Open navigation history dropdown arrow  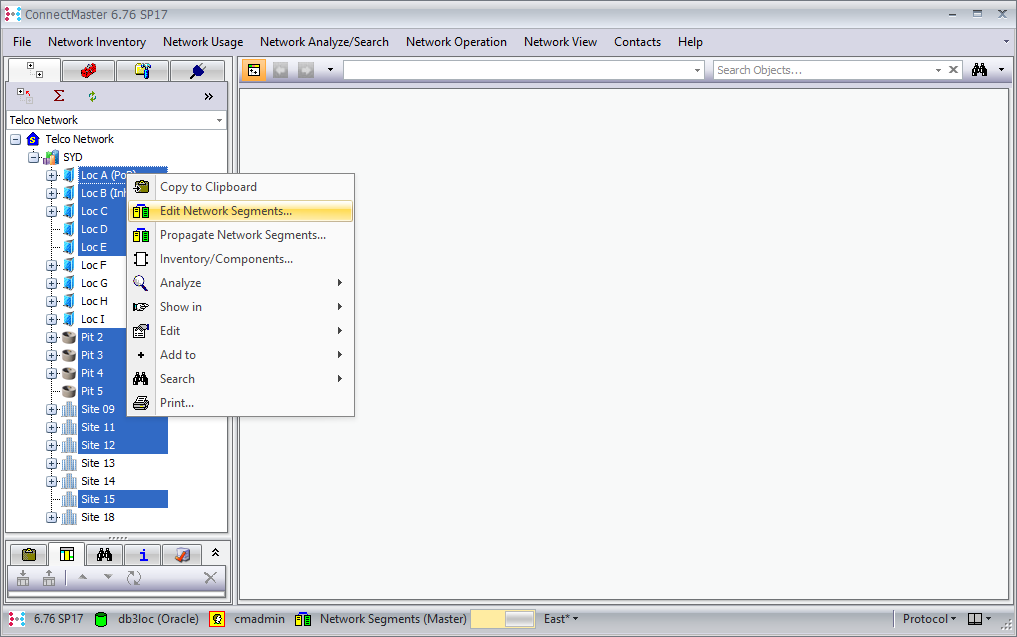pyautogui.click(x=330, y=70)
